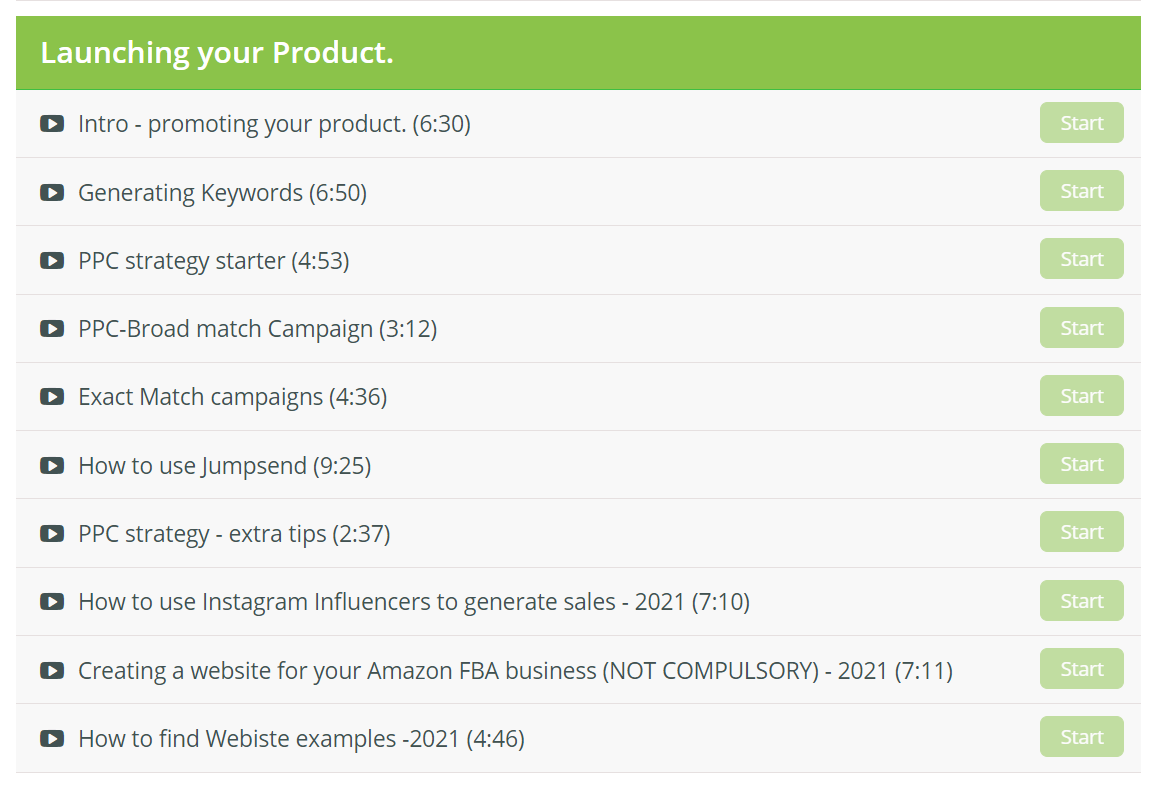The image size is (1151, 785).
Task: Click video icon beside How to find Webiste examples
Action: click(x=51, y=738)
